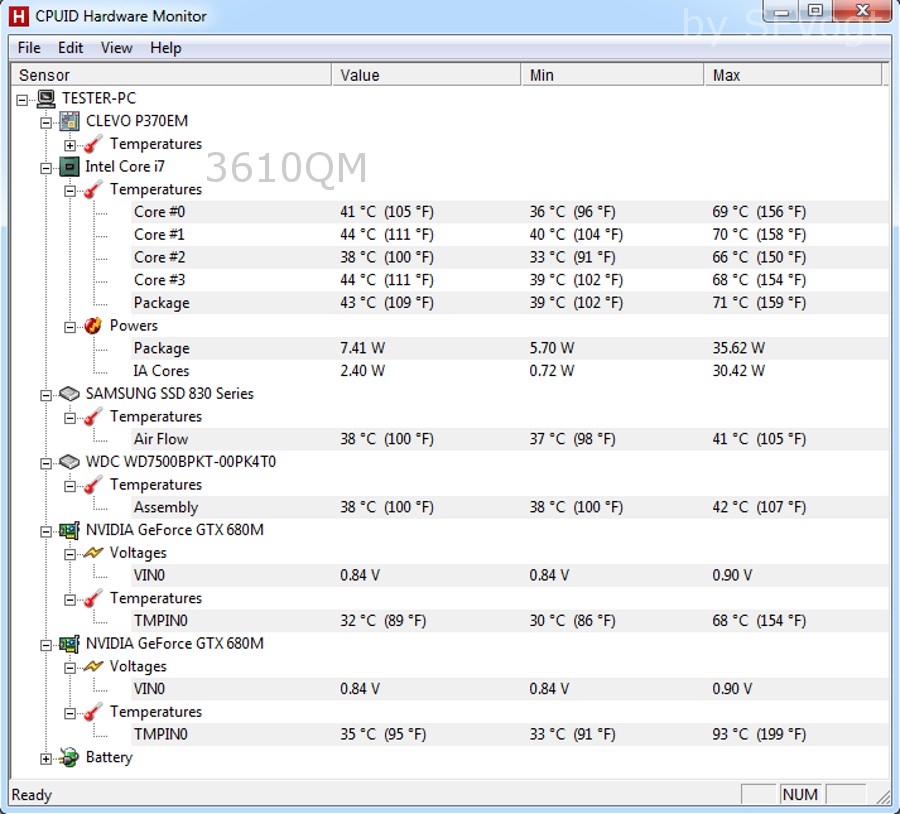Click the Battery icon
The height and width of the screenshot is (814, 900).
(69, 757)
